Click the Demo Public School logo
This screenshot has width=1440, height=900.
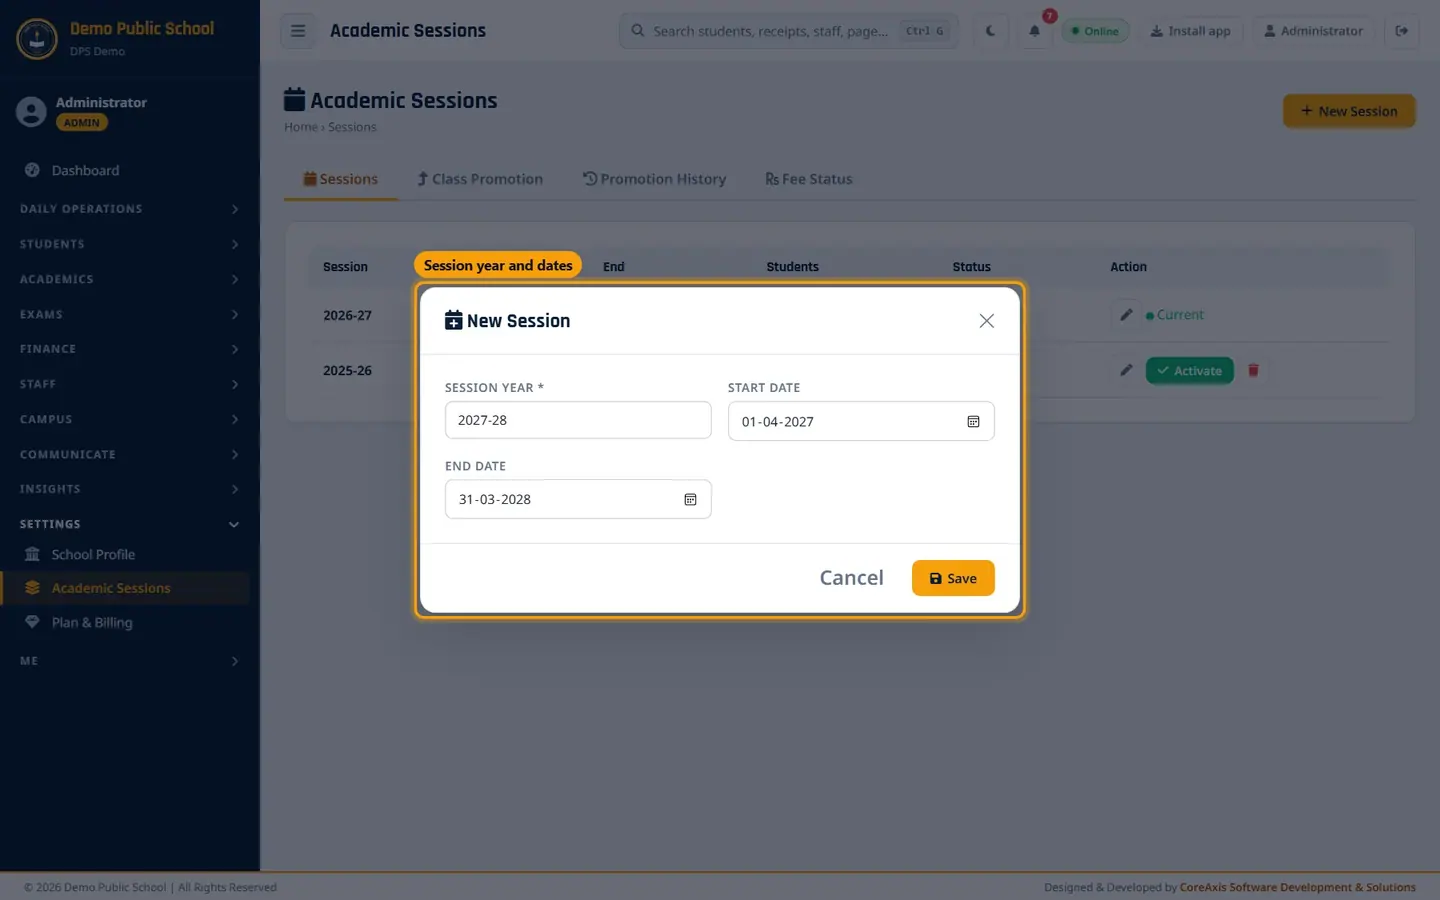click(x=37, y=39)
